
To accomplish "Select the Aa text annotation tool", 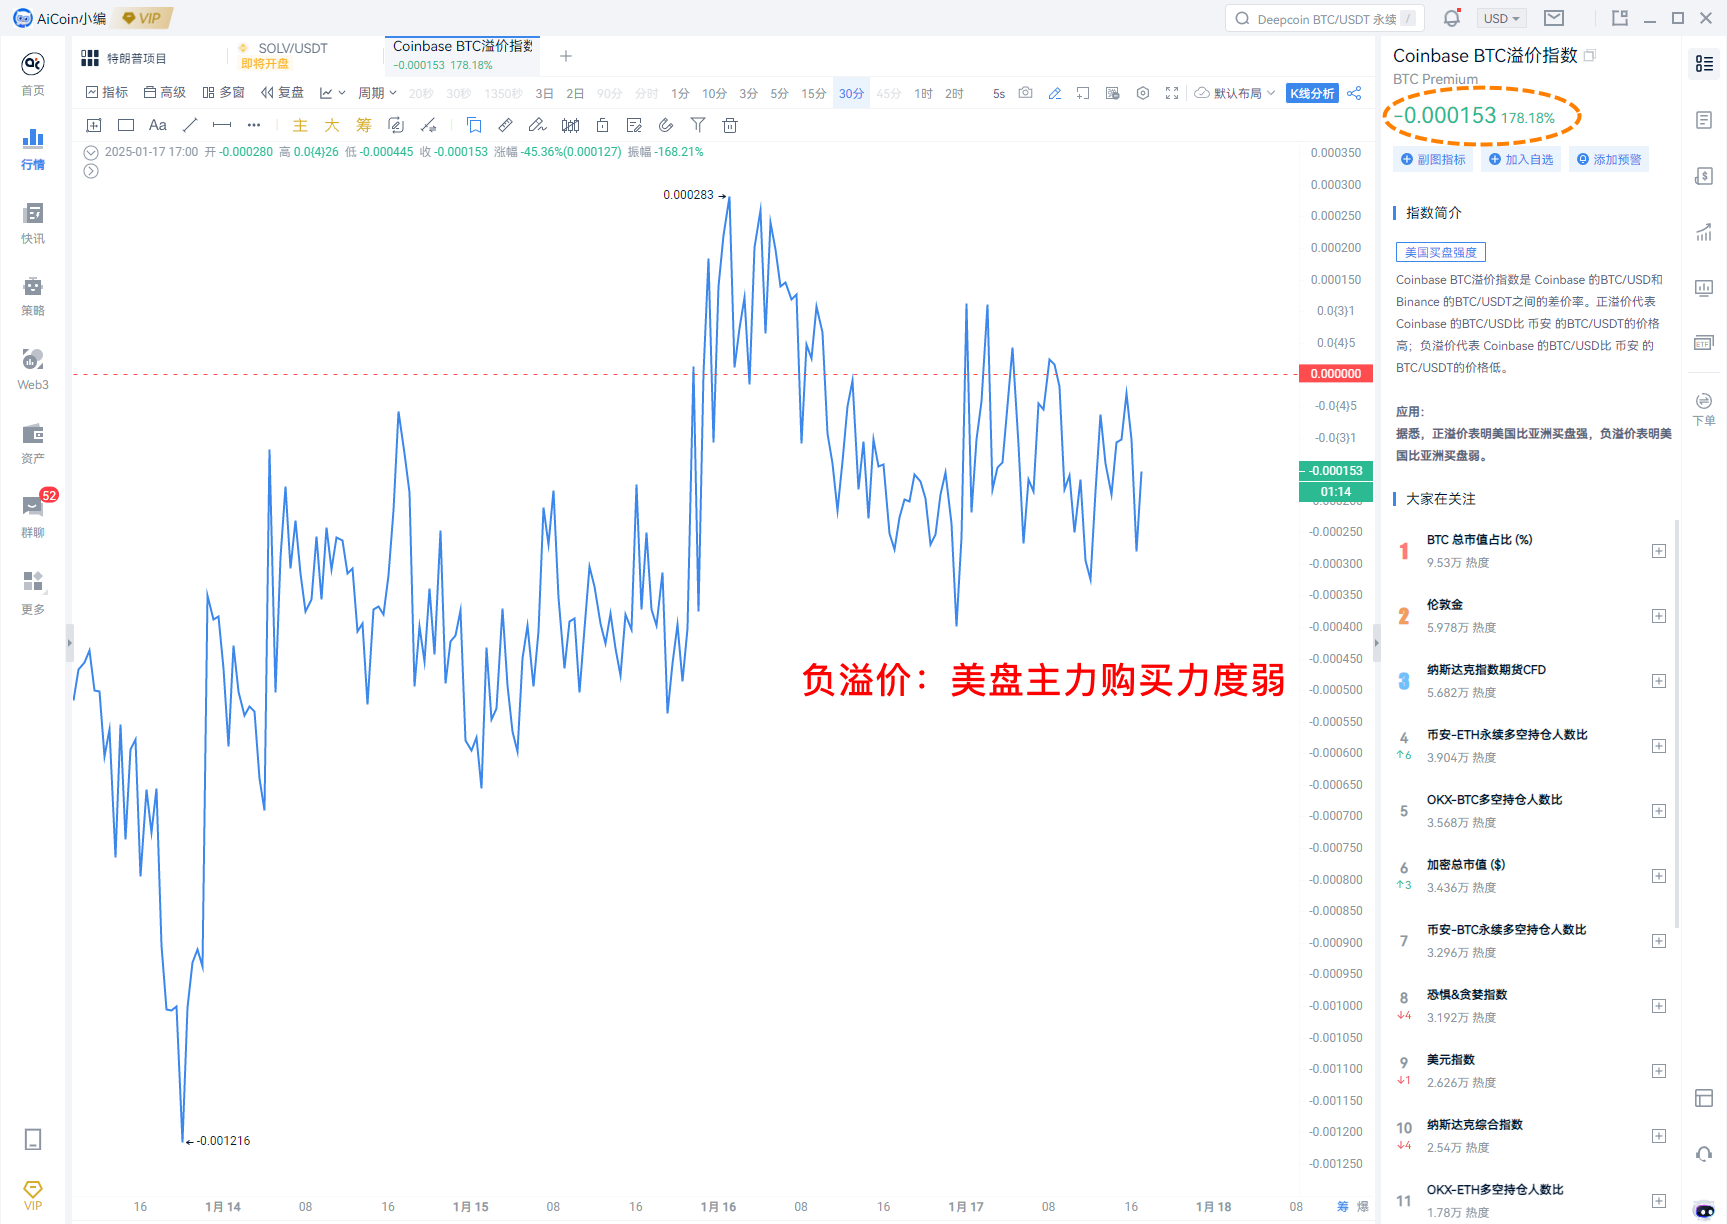I will (157, 125).
